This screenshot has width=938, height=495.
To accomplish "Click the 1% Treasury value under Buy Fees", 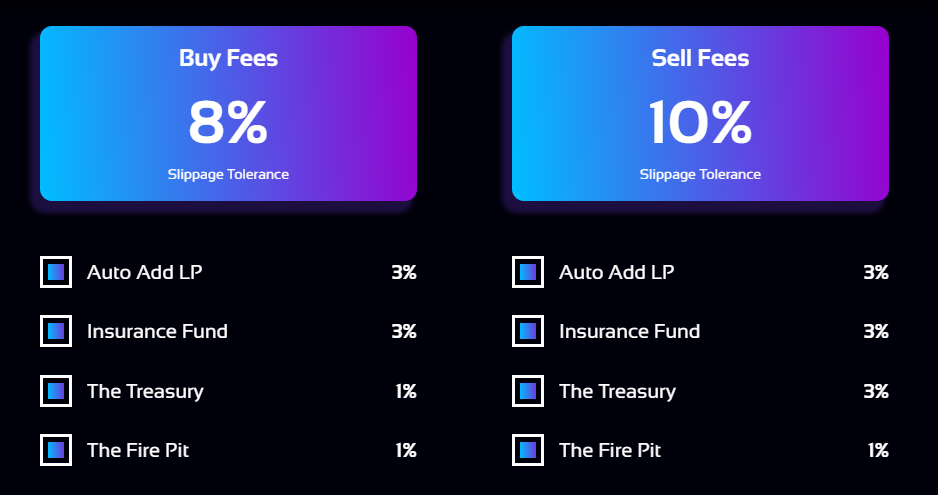I will [x=406, y=391].
